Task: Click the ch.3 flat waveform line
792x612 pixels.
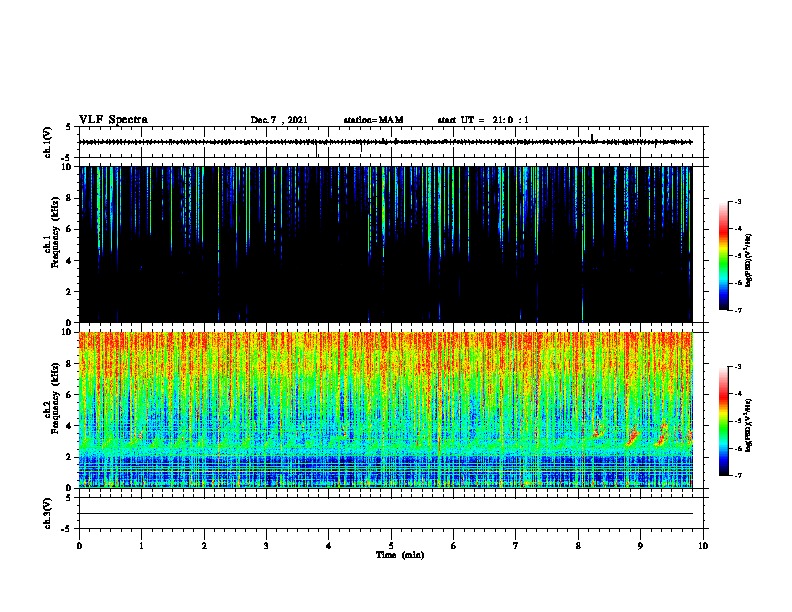Action: [386, 514]
